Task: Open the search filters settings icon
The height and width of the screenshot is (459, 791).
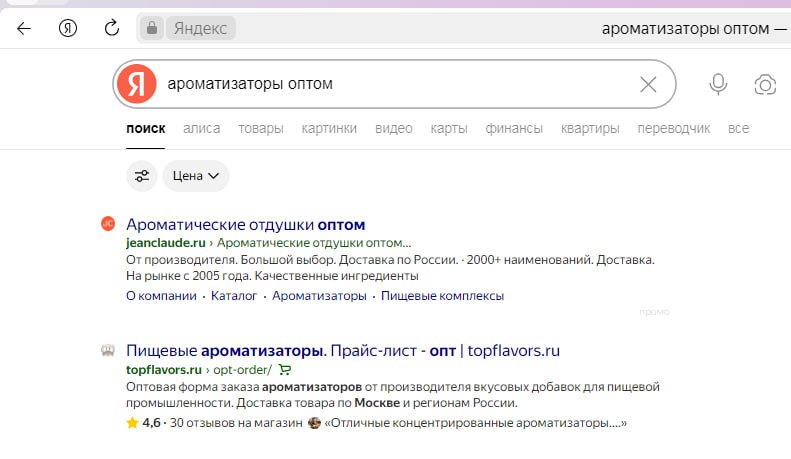Action: [142, 176]
